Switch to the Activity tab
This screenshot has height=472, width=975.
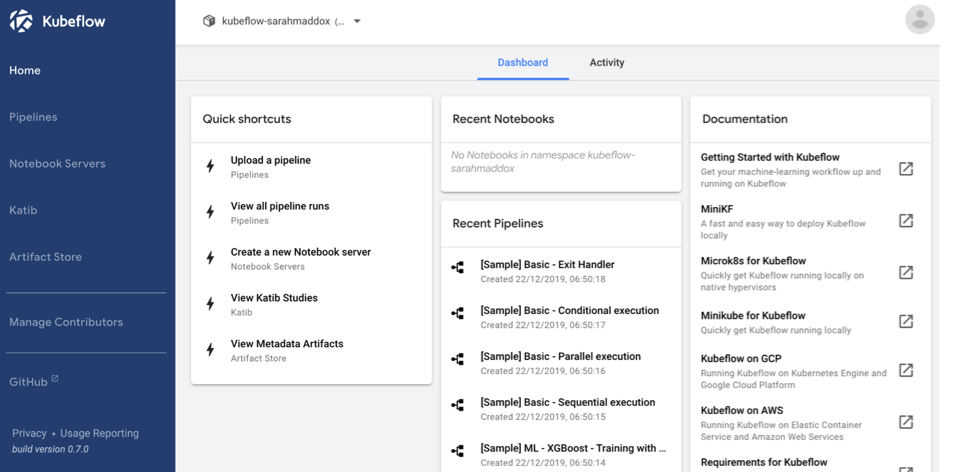point(606,62)
